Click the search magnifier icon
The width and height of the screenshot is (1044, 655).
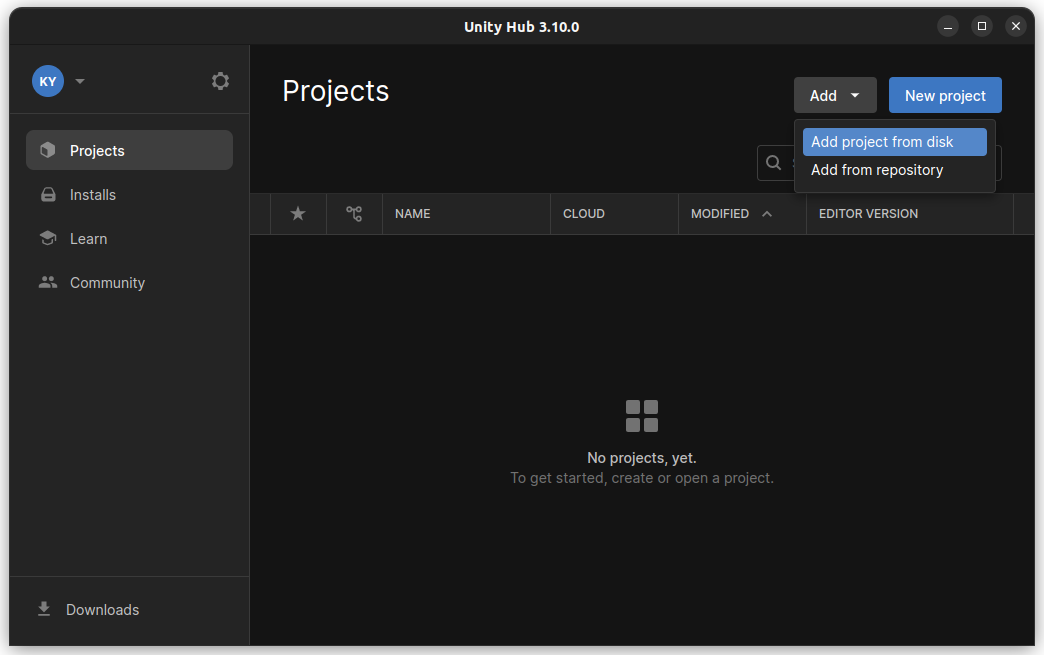pos(773,162)
